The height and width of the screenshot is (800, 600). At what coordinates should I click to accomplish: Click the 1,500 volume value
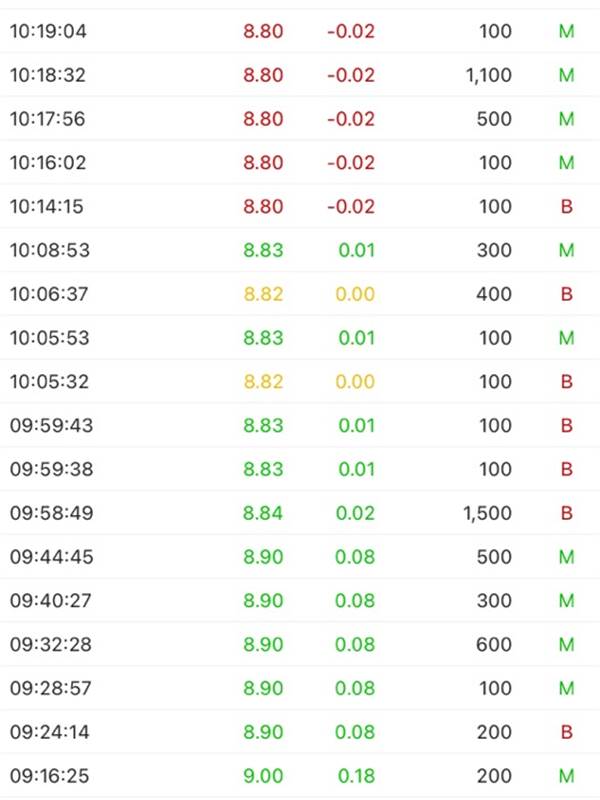pos(488,513)
